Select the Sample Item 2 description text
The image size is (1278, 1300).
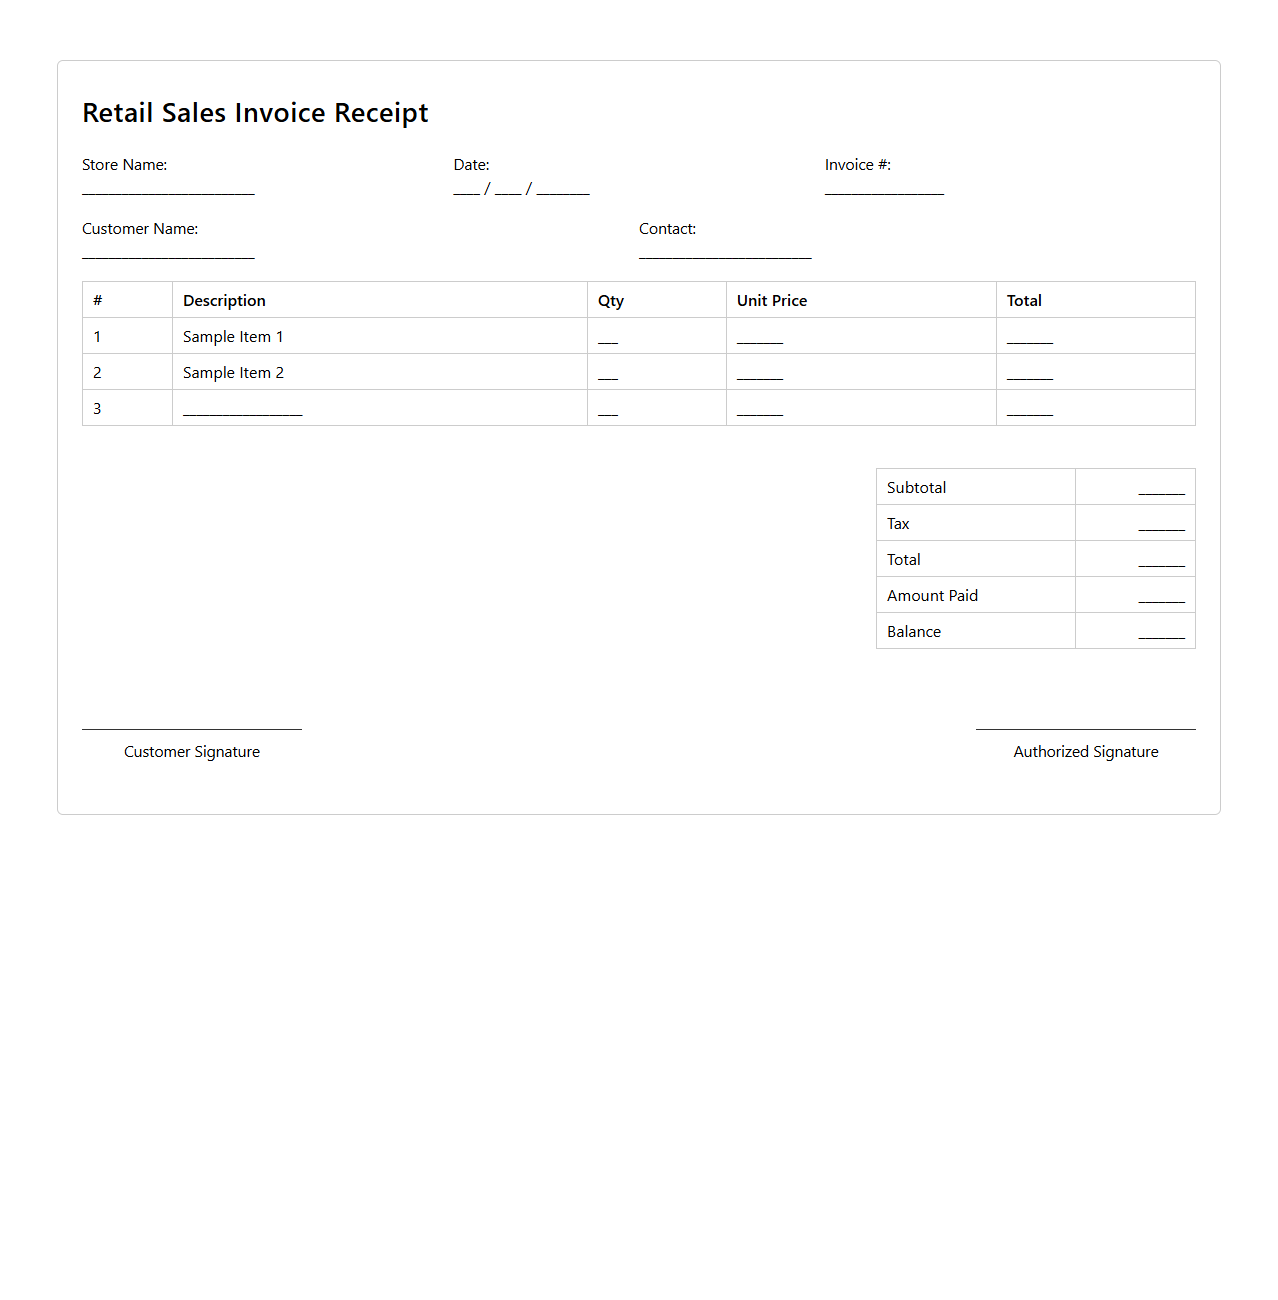pos(233,372)
